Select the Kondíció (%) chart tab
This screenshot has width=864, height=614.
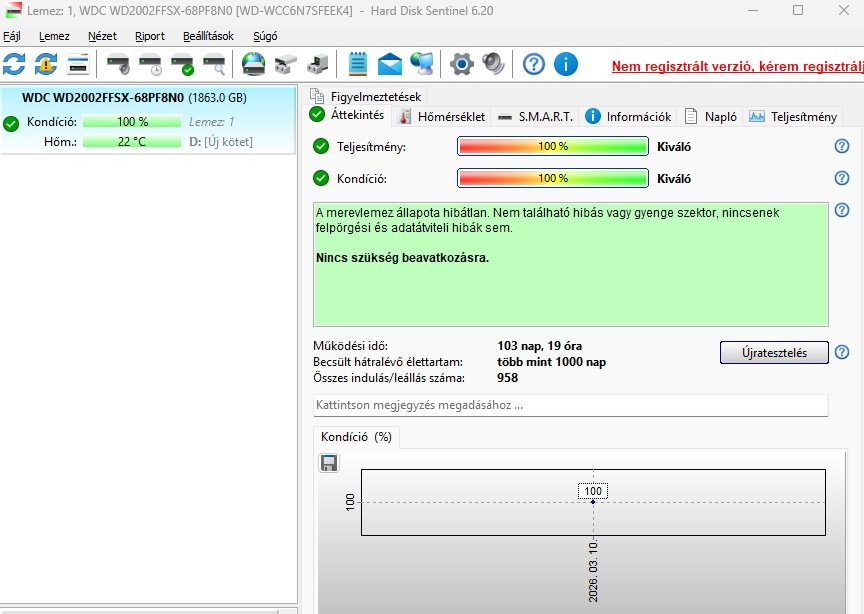coord(356,437)
